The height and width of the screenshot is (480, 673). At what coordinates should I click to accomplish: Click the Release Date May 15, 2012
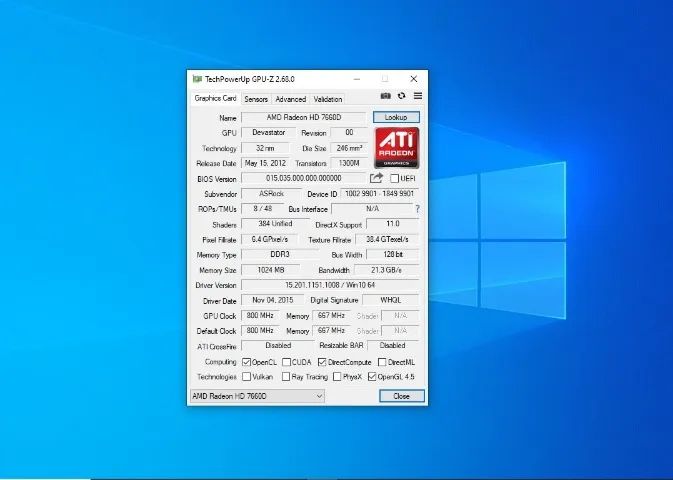(265, 163)
